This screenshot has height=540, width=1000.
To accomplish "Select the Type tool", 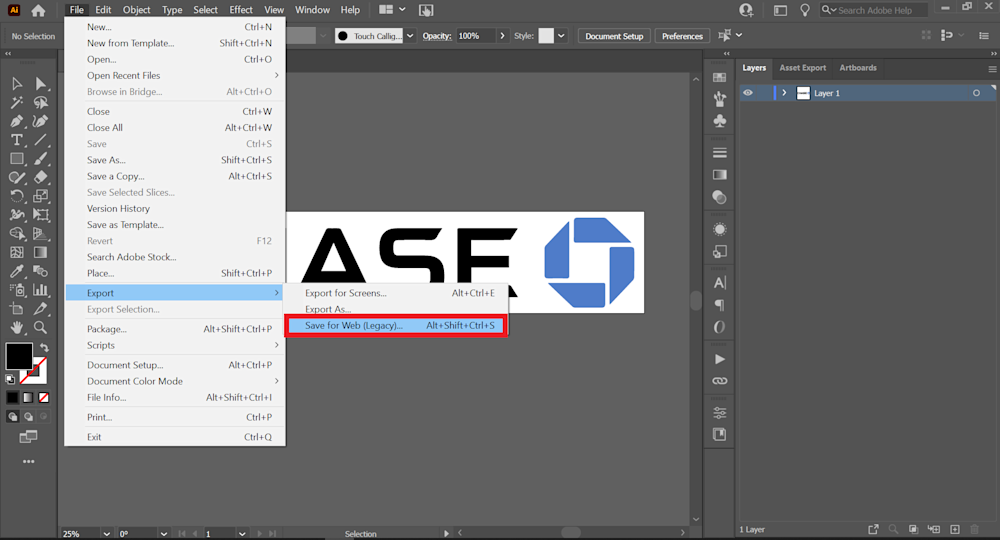I will click(17, 140).
